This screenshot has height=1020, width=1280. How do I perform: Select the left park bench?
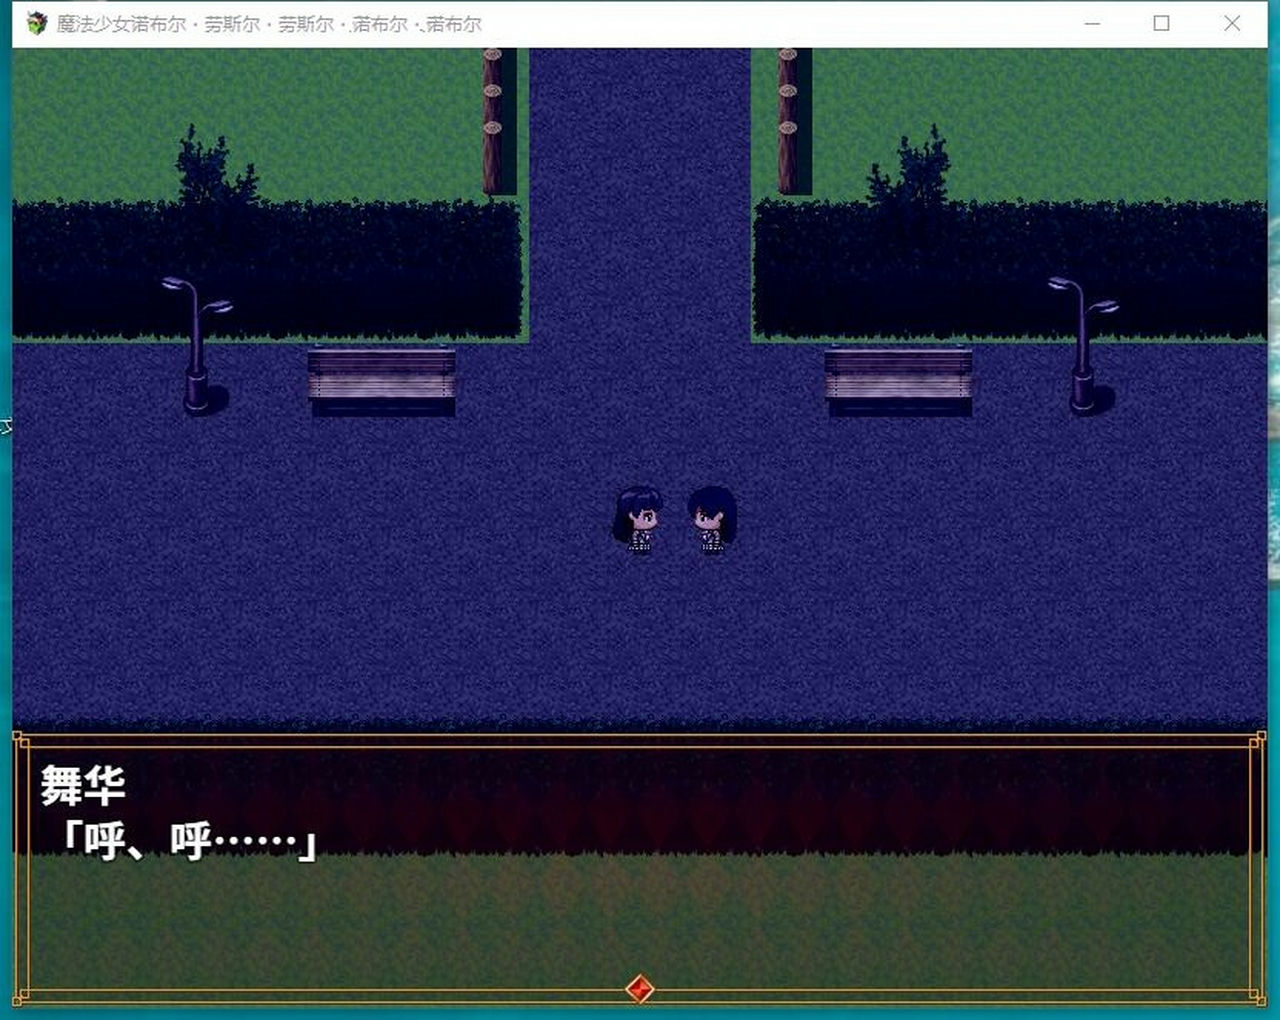pos(381,379)
